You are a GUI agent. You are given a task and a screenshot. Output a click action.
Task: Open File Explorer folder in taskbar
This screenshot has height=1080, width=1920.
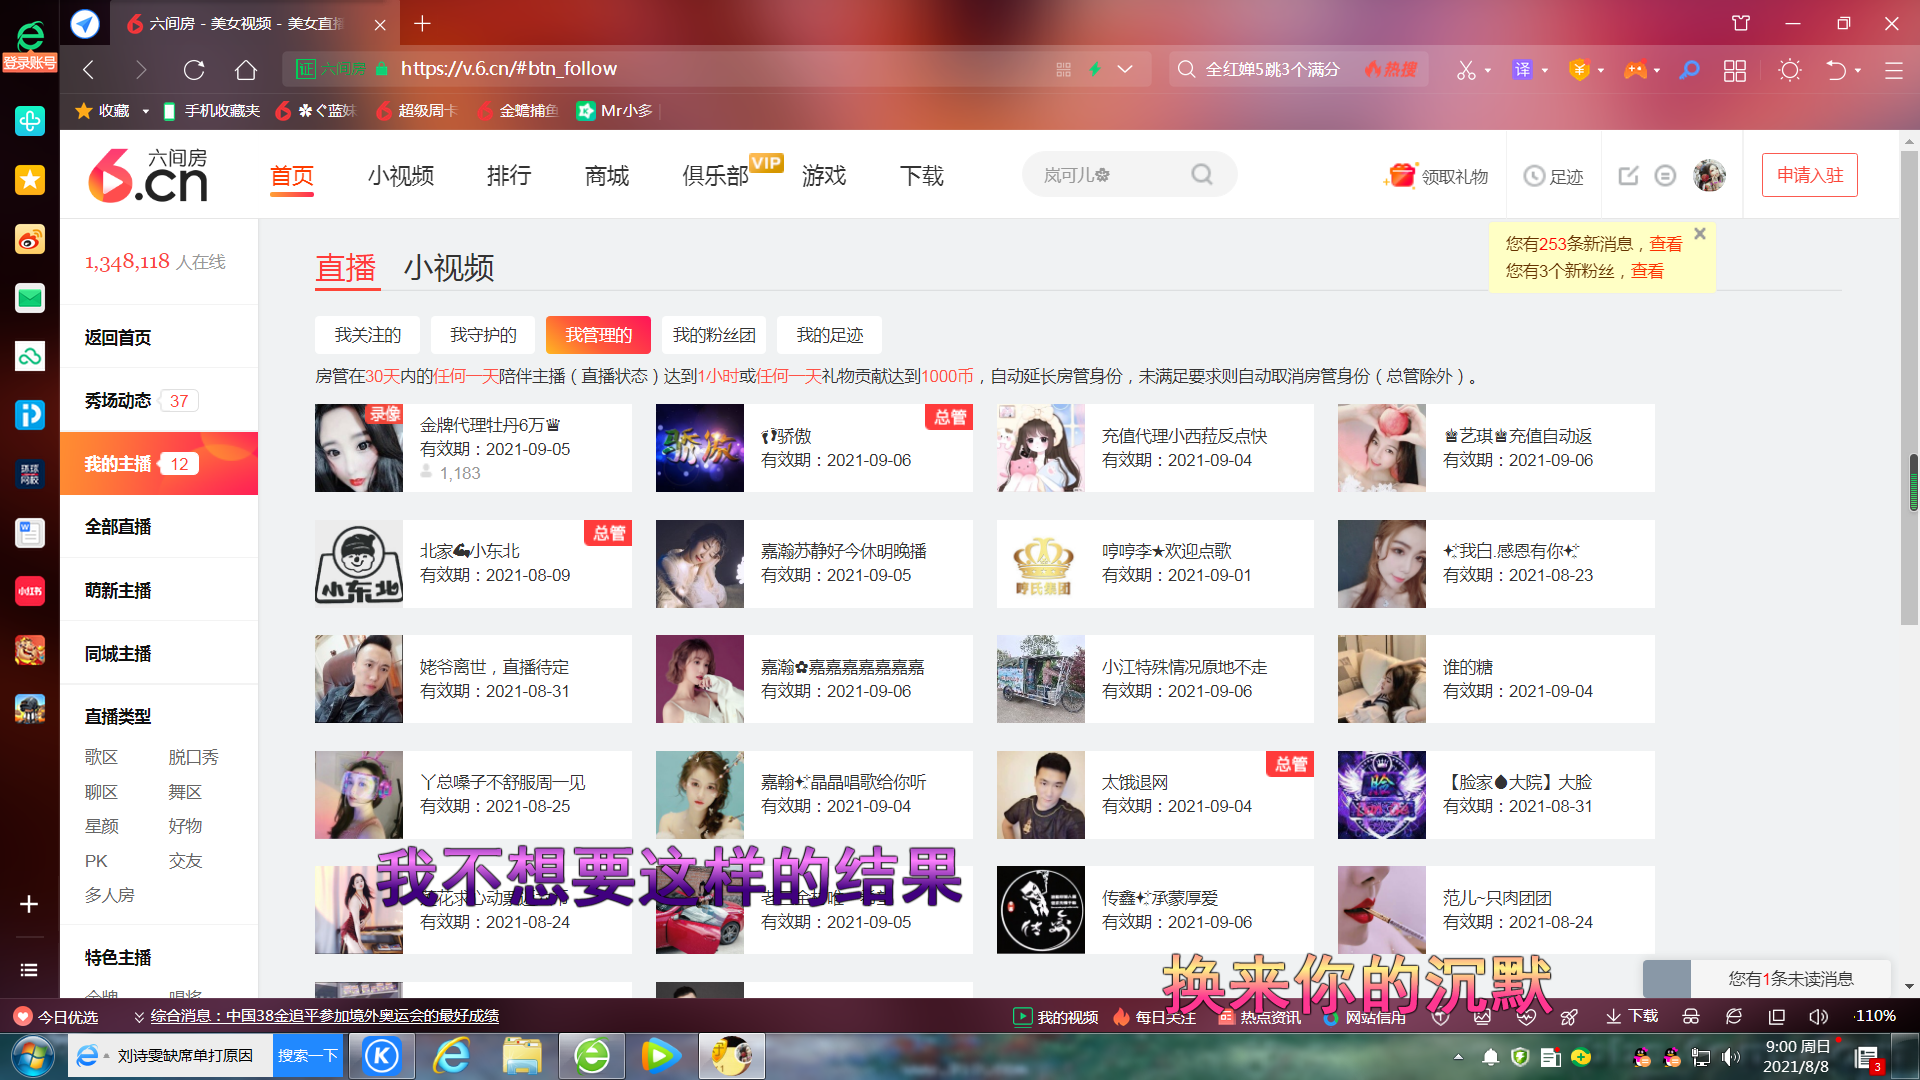(522, 1056)
